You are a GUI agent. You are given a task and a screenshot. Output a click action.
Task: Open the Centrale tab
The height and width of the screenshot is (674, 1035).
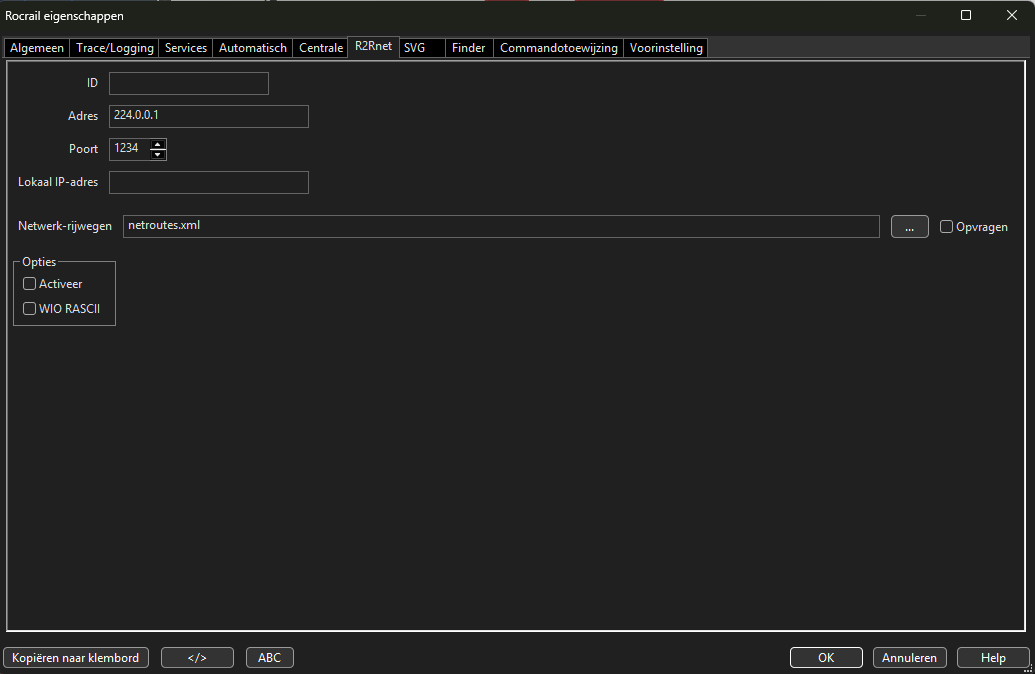[321, 48]
